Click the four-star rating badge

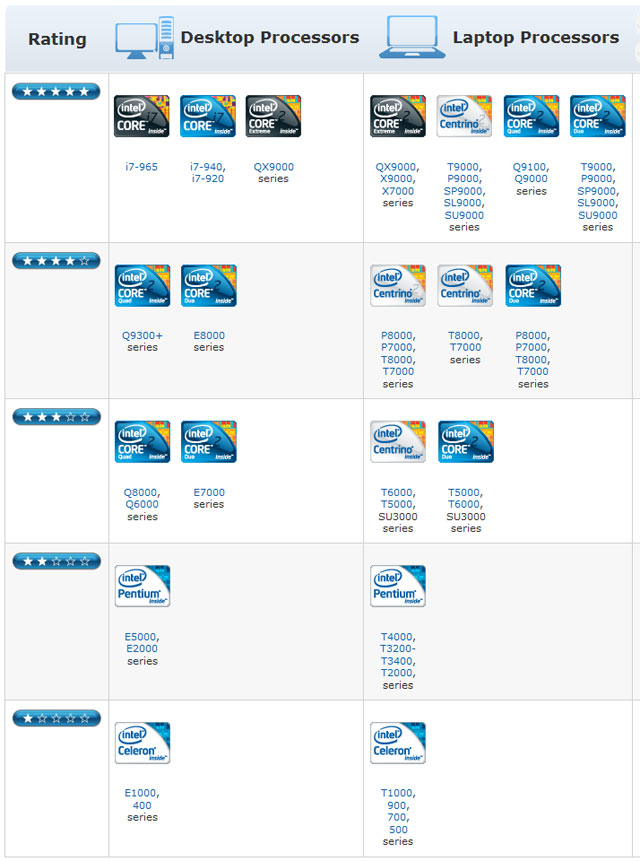(x=56, y=260)
